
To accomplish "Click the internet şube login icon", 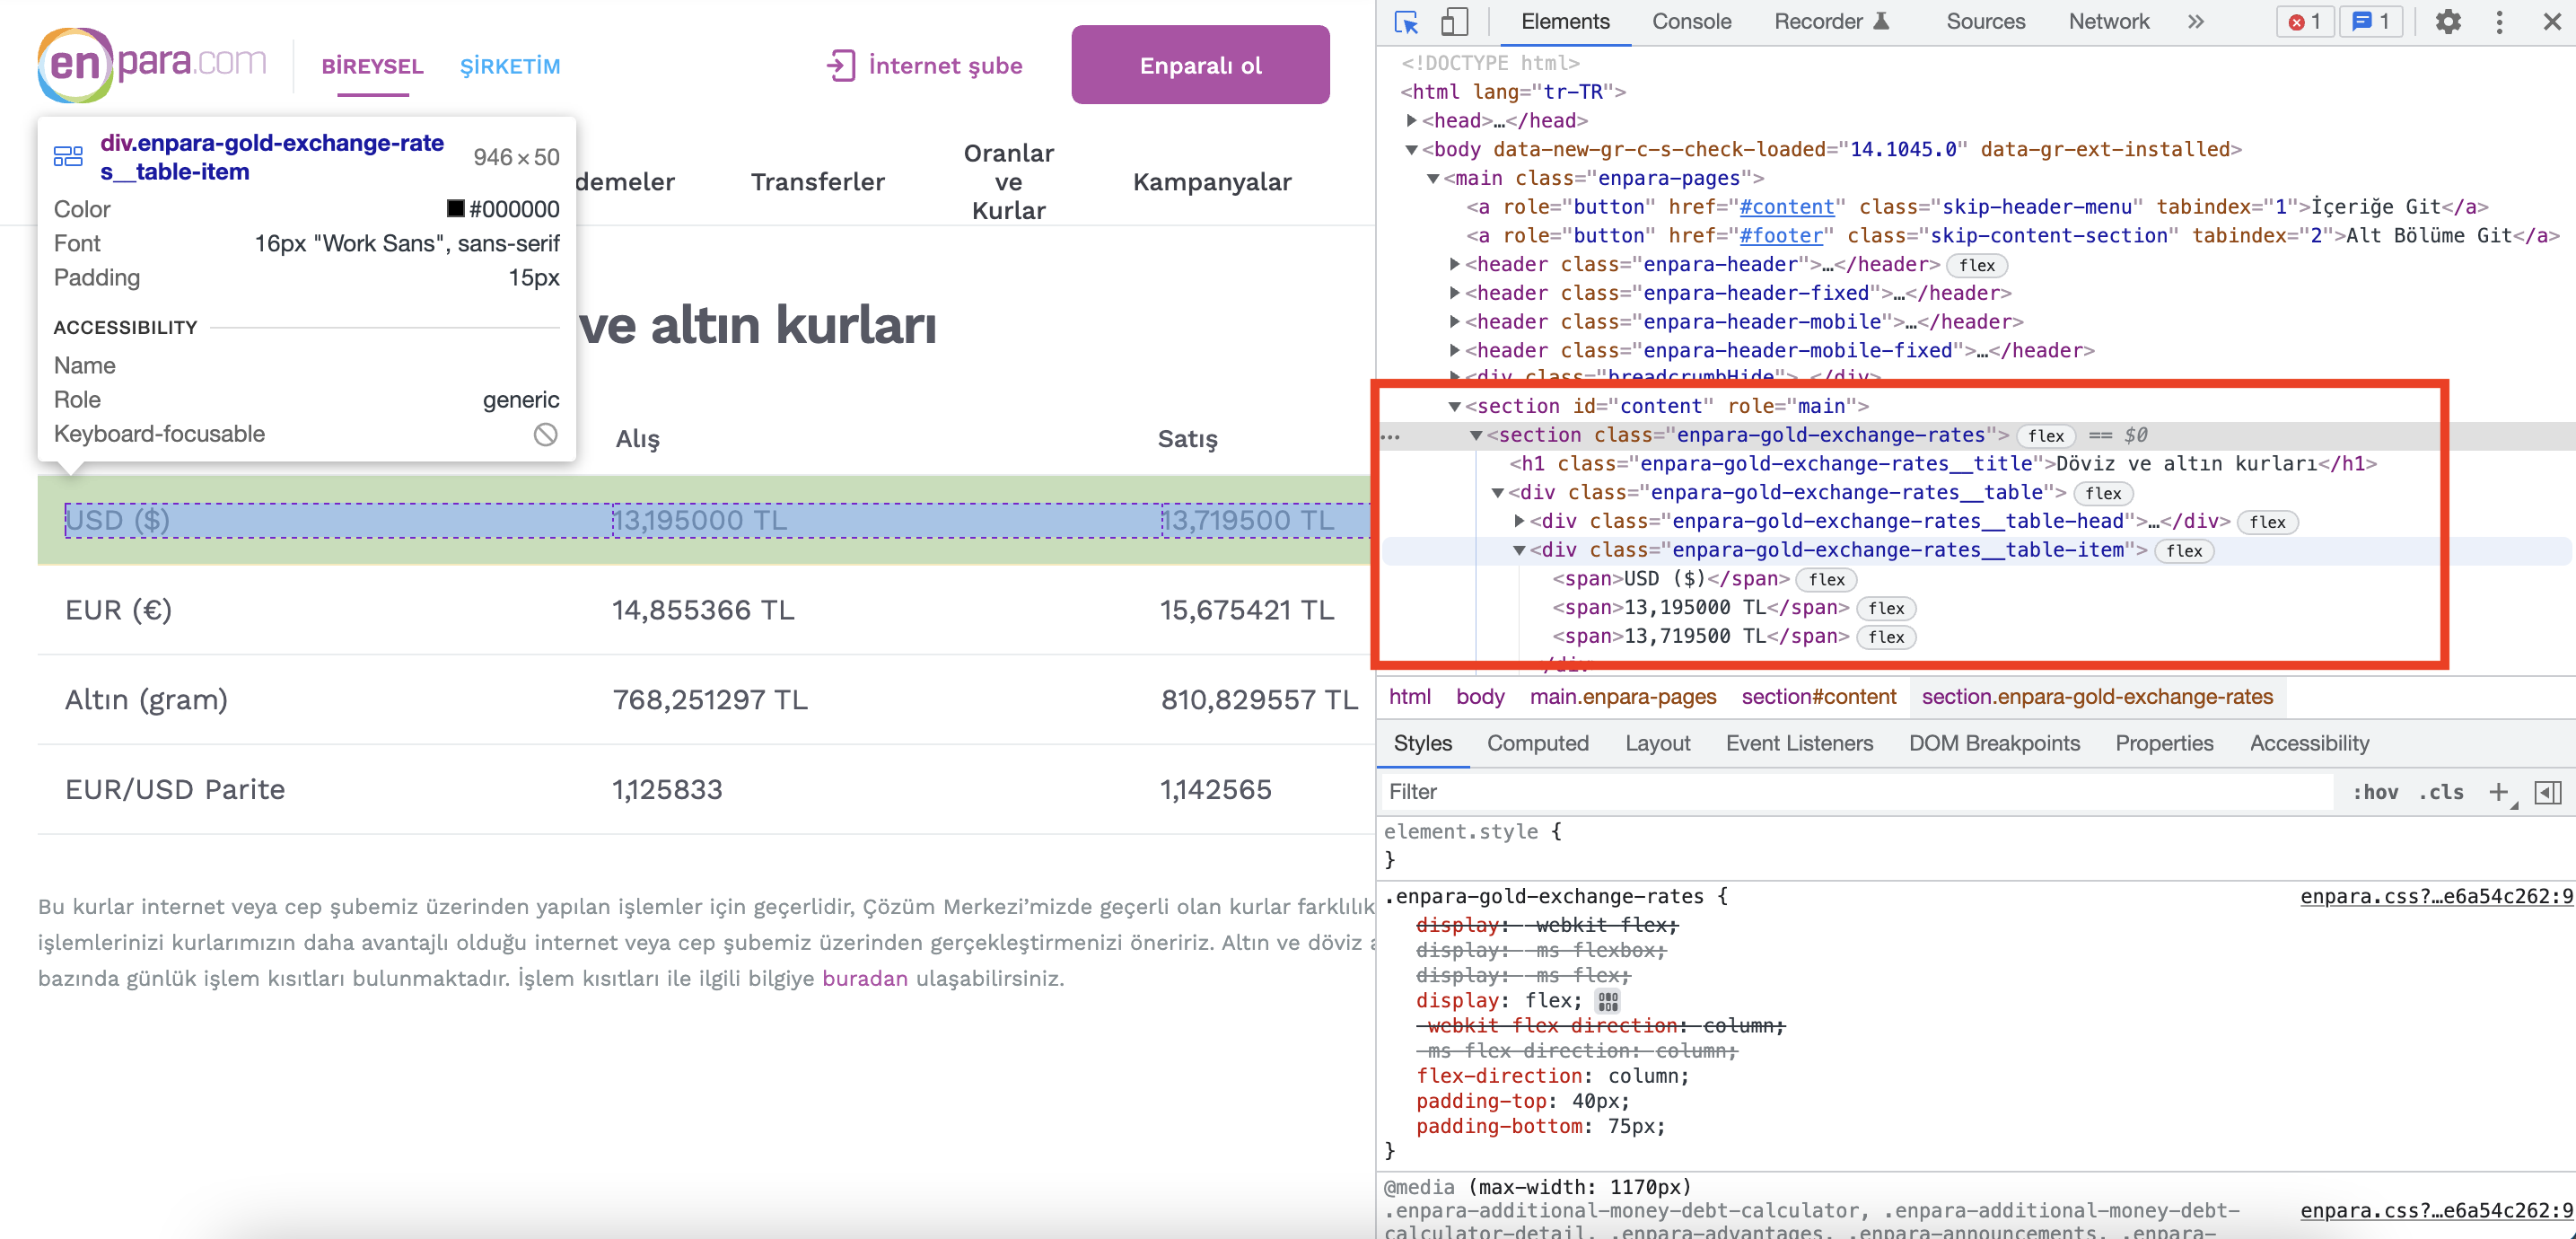I will click(x=840, y=66).
